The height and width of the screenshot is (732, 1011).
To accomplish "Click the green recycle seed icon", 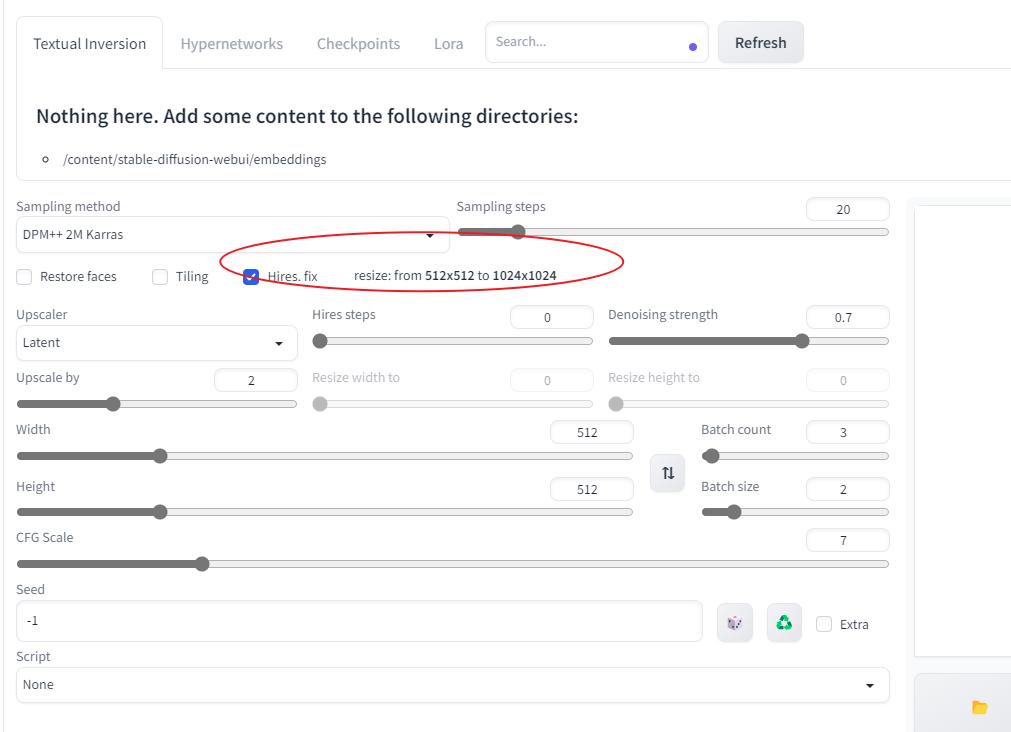I will [784, 623].
